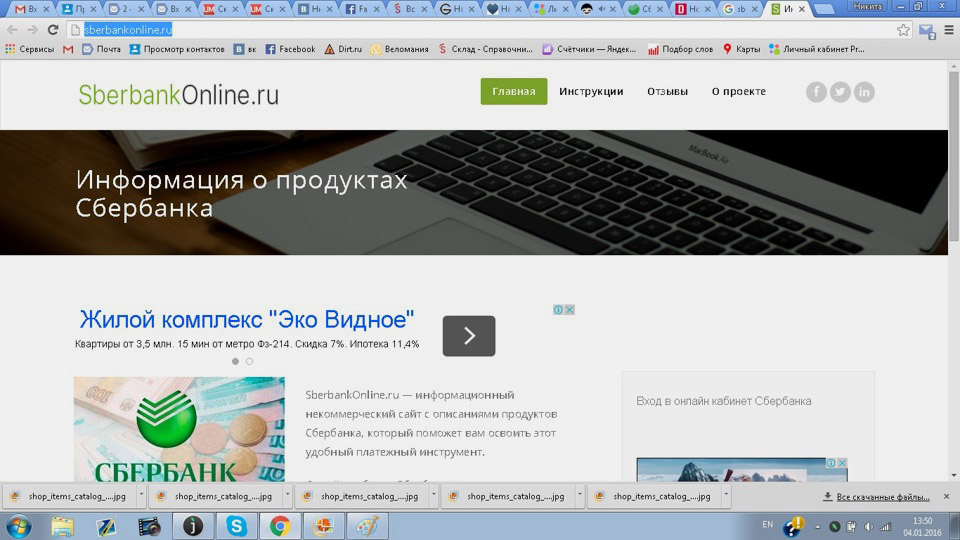The image size is (960, 540).
Task: Open the Windows Start menu
Action: 18,526
